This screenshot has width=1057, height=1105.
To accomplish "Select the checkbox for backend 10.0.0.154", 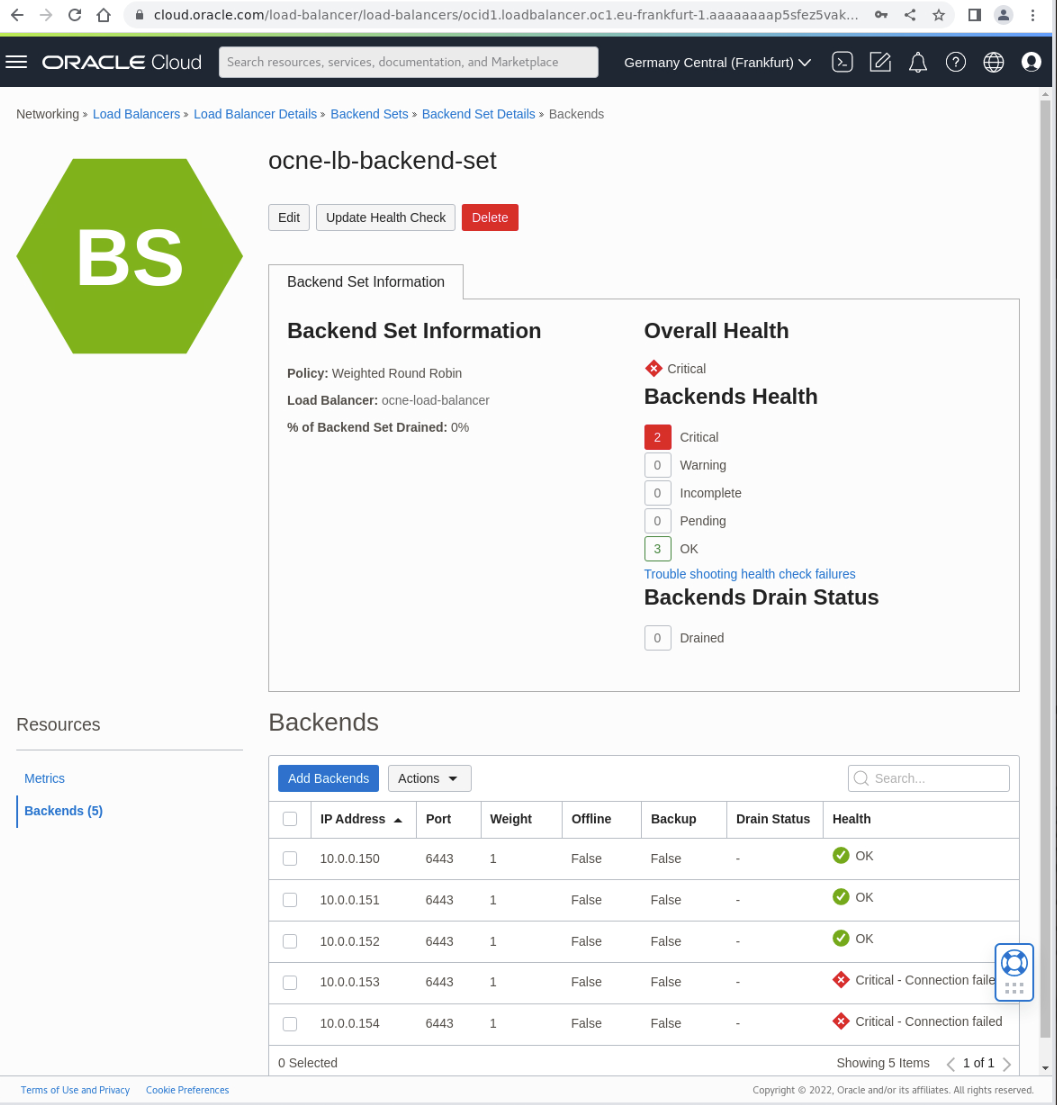I will 290,1023.
